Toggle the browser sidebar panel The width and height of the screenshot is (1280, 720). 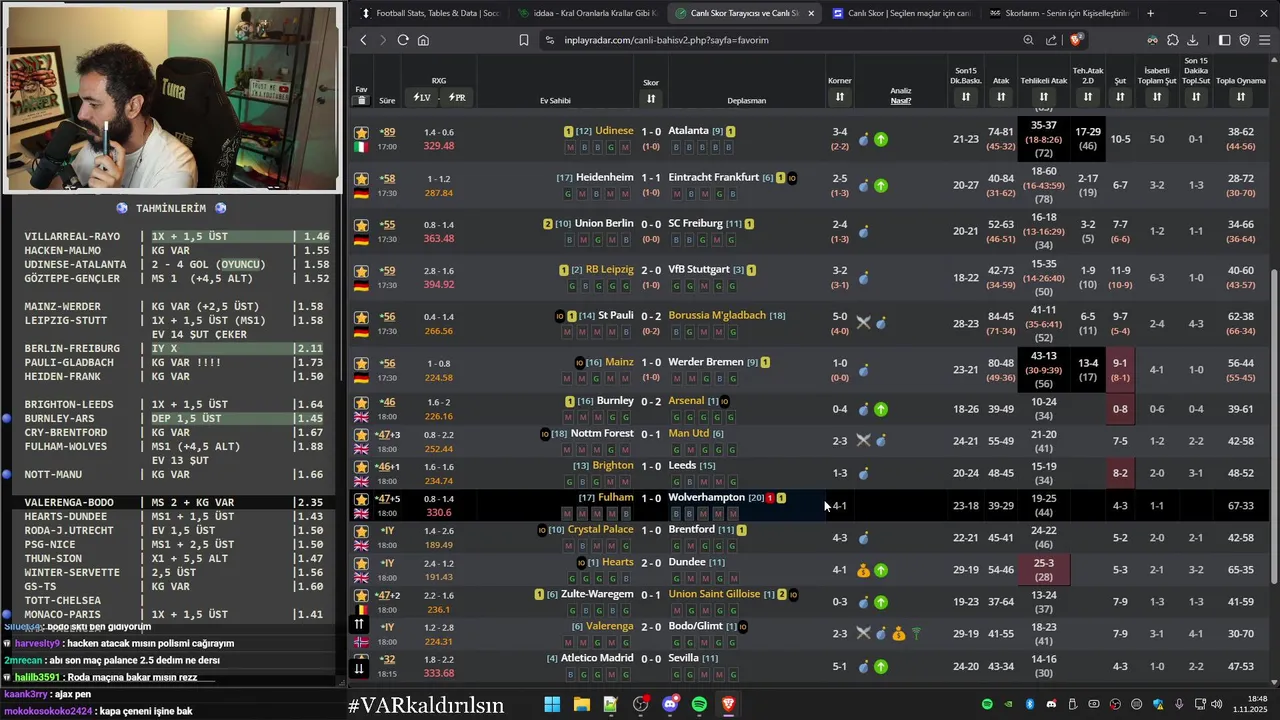point(1225,40)
